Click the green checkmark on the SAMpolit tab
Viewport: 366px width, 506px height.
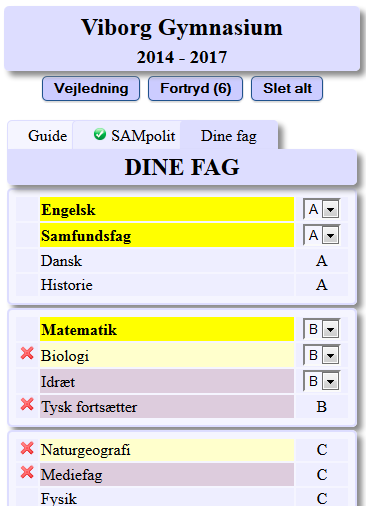pyautogui.click(x=100, y=134)
